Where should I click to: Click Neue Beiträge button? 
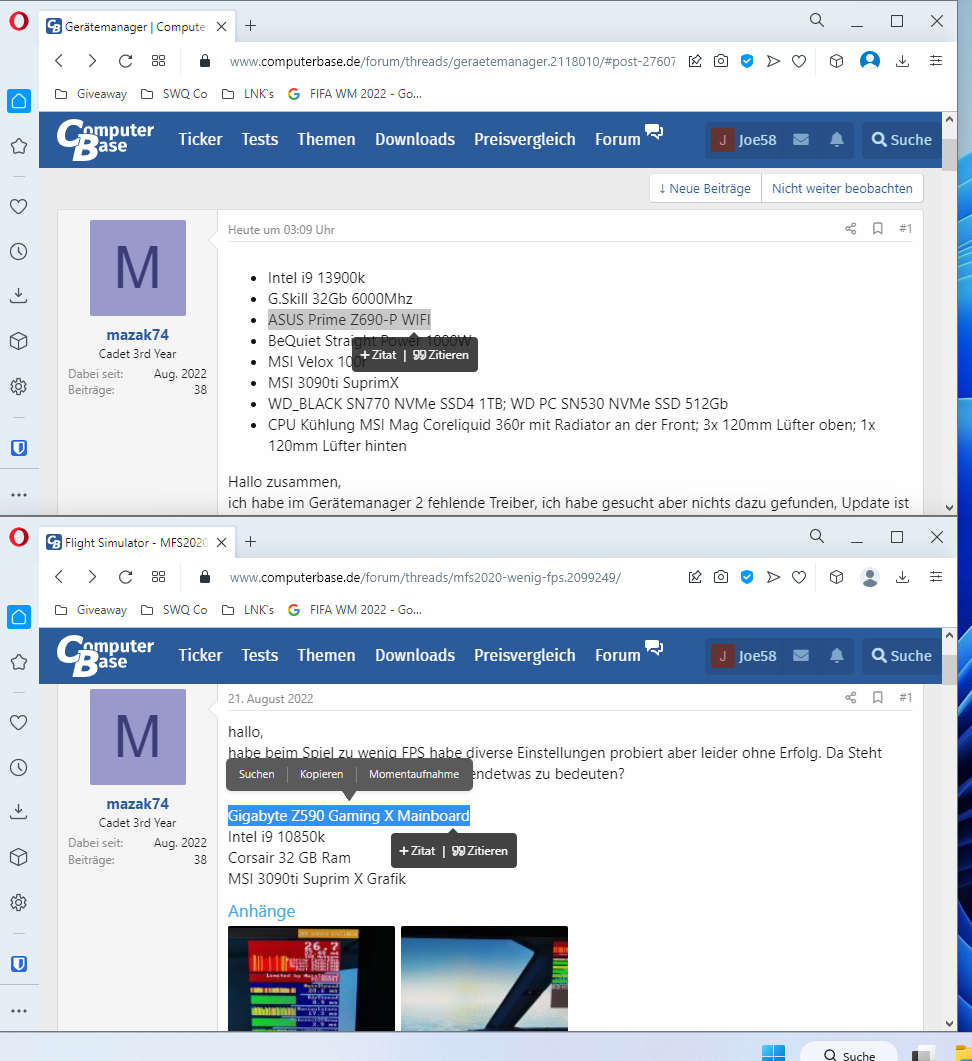tap(705, 188)
